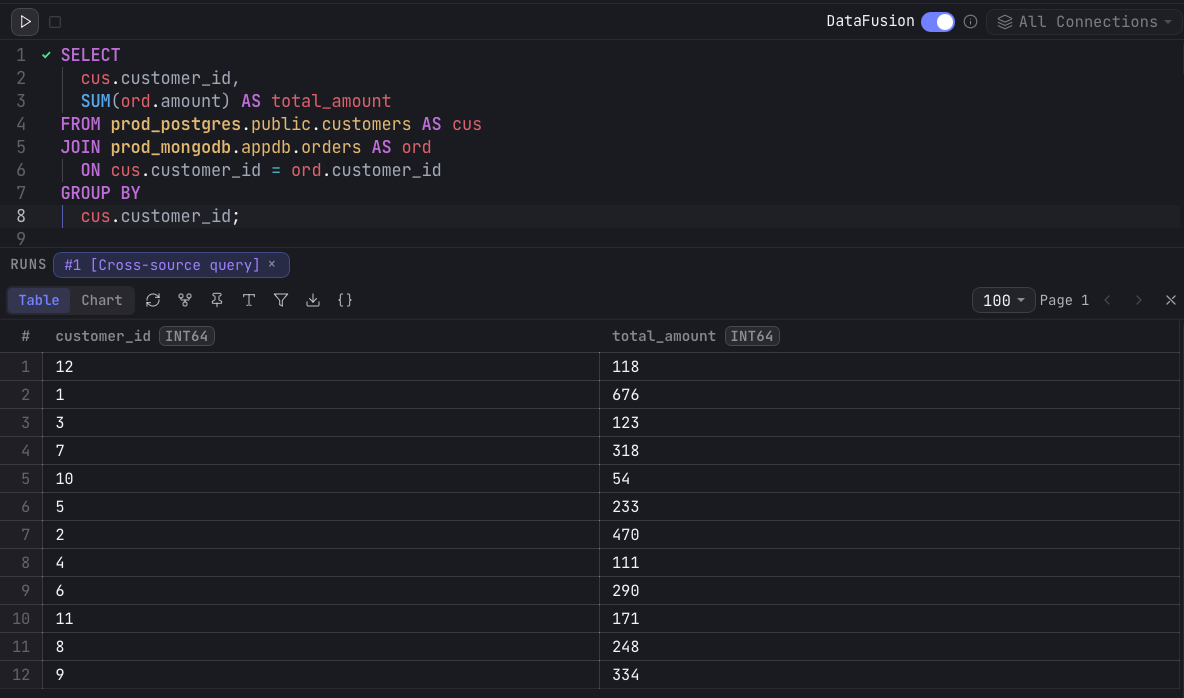Go to previous page arrow
The height and width of the screenshot is (698, 1184).
coord(1108,300)
